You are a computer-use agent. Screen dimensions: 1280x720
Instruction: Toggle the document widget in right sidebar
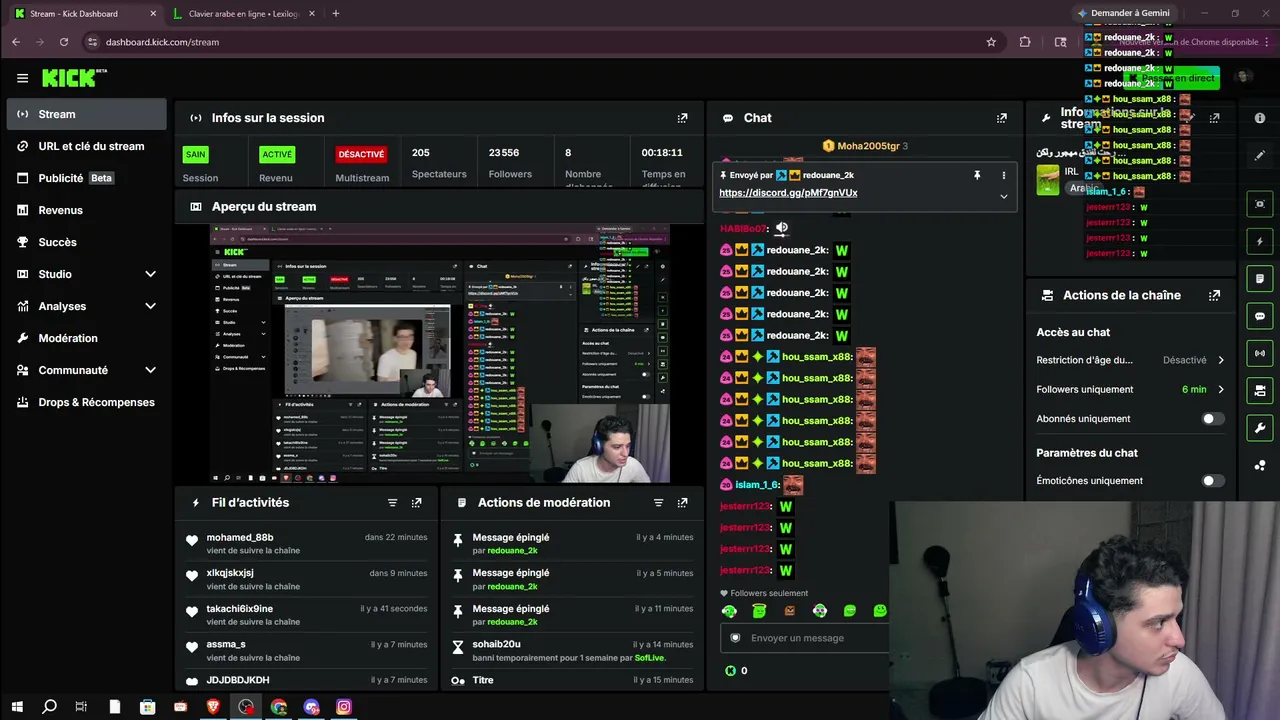coord(1260,278)
